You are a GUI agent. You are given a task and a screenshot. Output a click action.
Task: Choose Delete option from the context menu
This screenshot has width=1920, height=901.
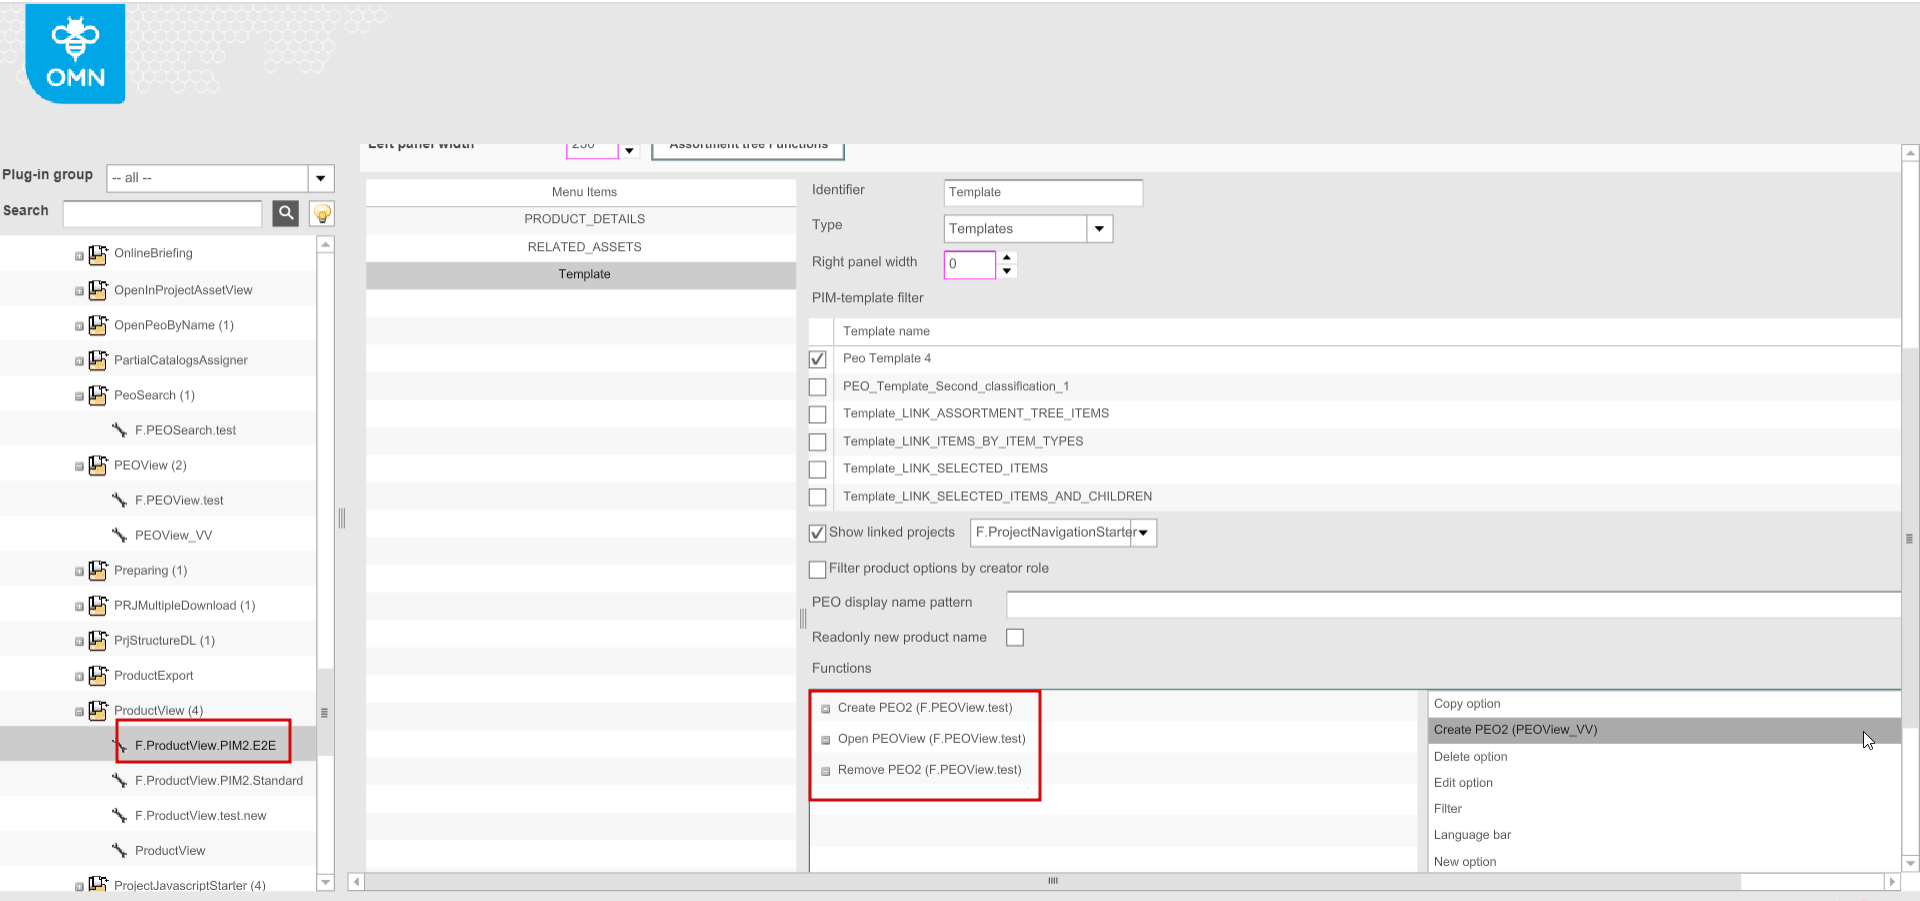click(1470, 757)
